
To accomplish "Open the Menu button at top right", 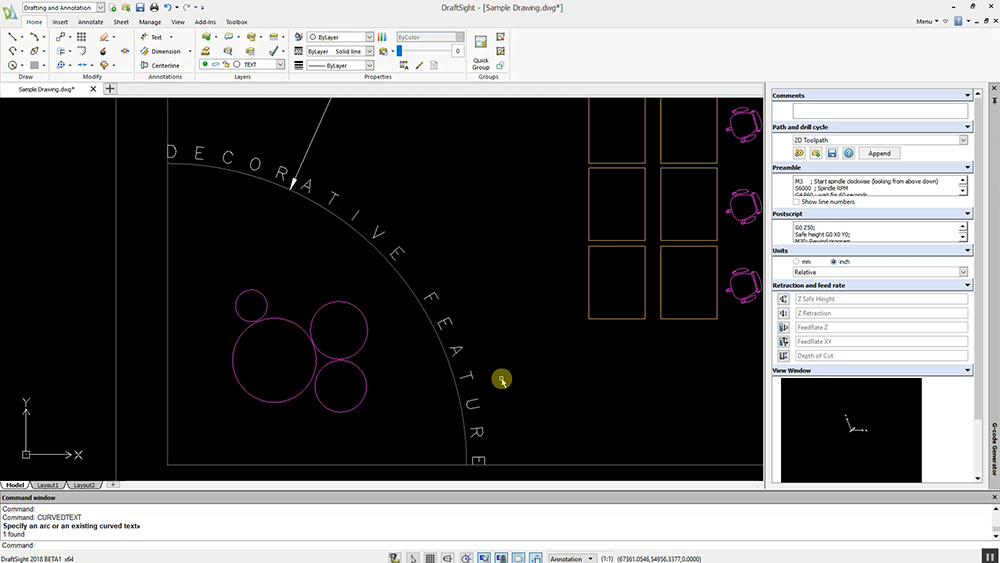I will point(927,21).
